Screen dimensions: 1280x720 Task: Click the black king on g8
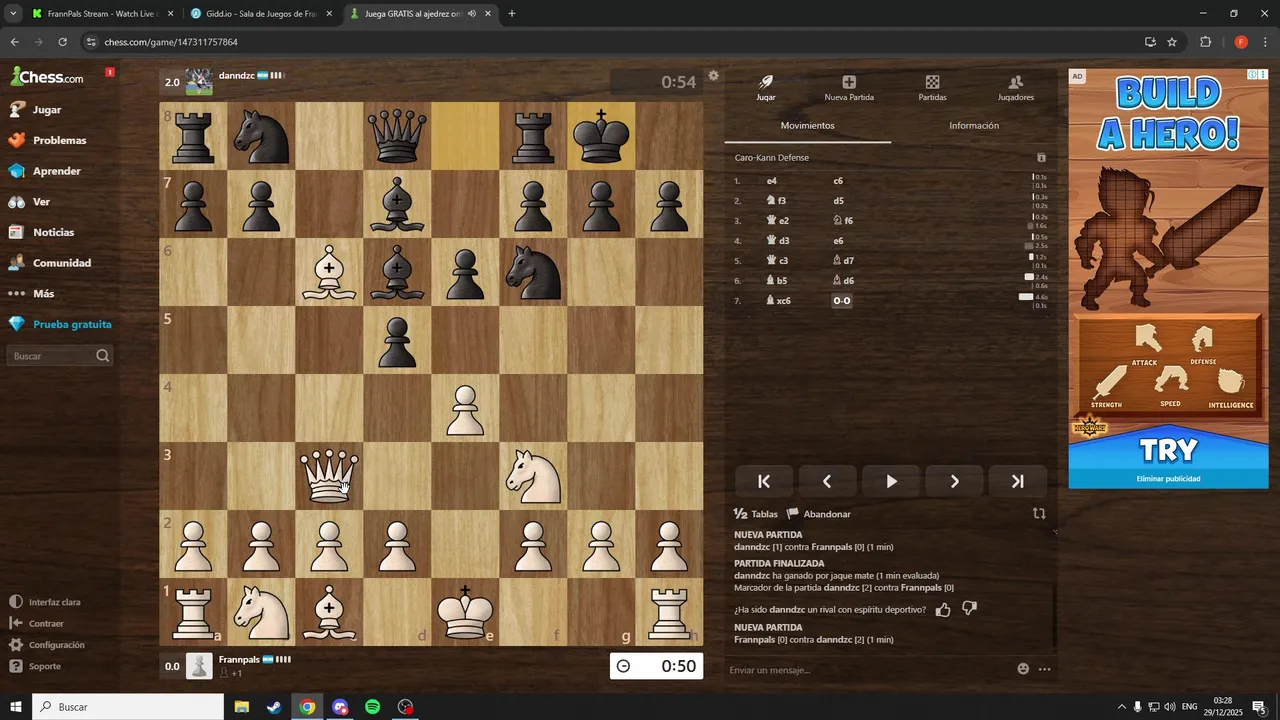601,136
